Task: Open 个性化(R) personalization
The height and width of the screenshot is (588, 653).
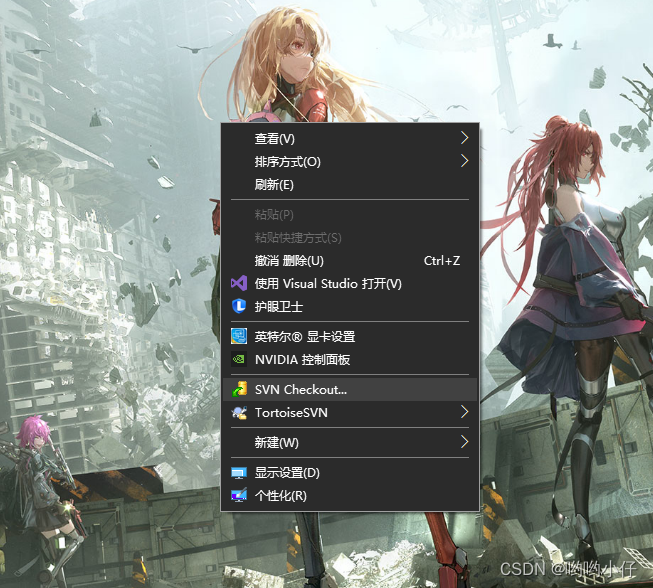Action: pyautogui.click(x=350, y=496)
